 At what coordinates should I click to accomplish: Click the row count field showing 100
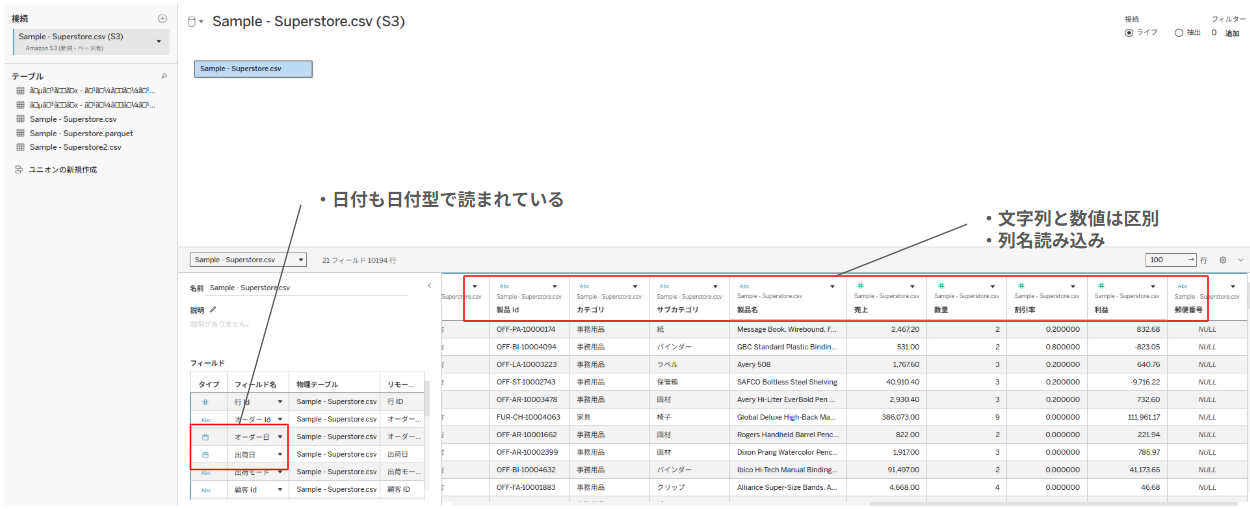coord(1171,259)
